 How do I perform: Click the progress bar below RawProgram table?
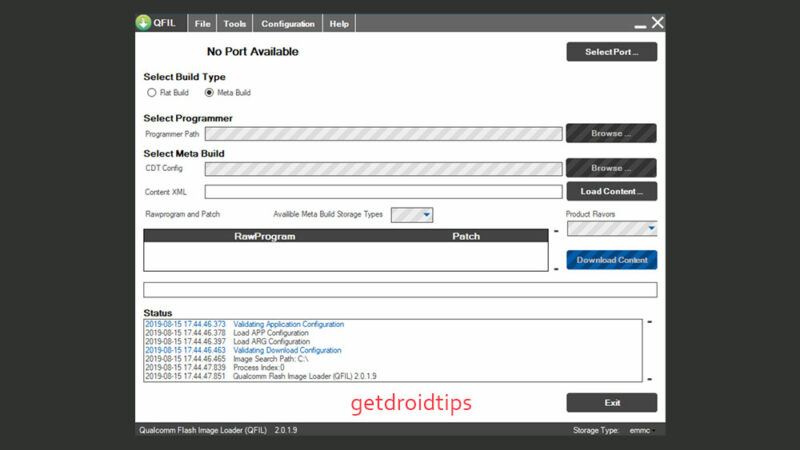400,290
